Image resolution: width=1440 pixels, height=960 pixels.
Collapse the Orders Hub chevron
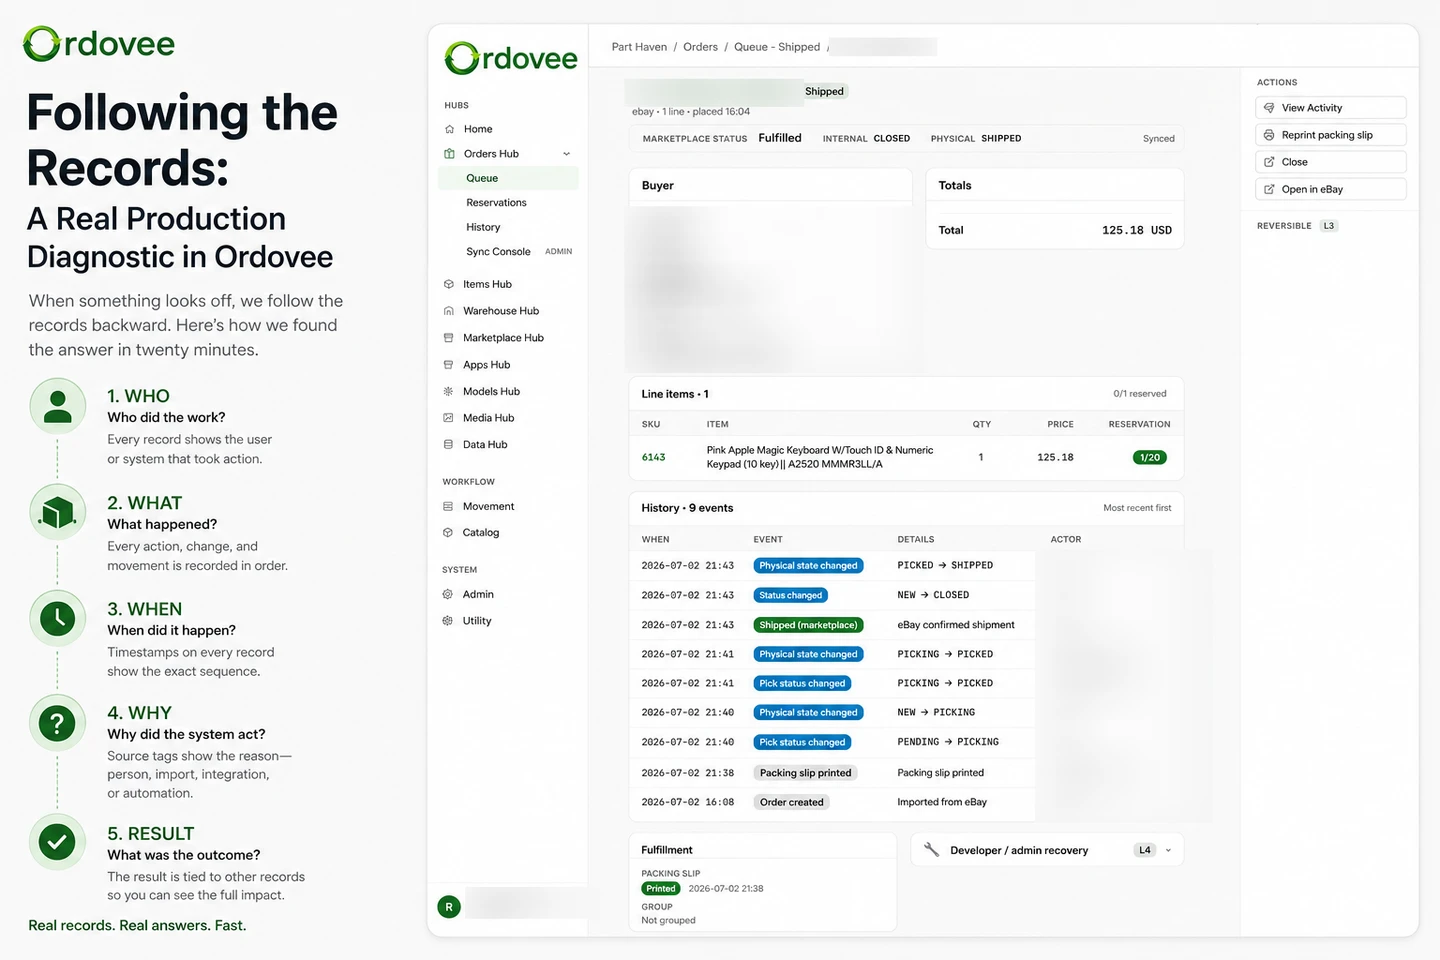point(567,154)
